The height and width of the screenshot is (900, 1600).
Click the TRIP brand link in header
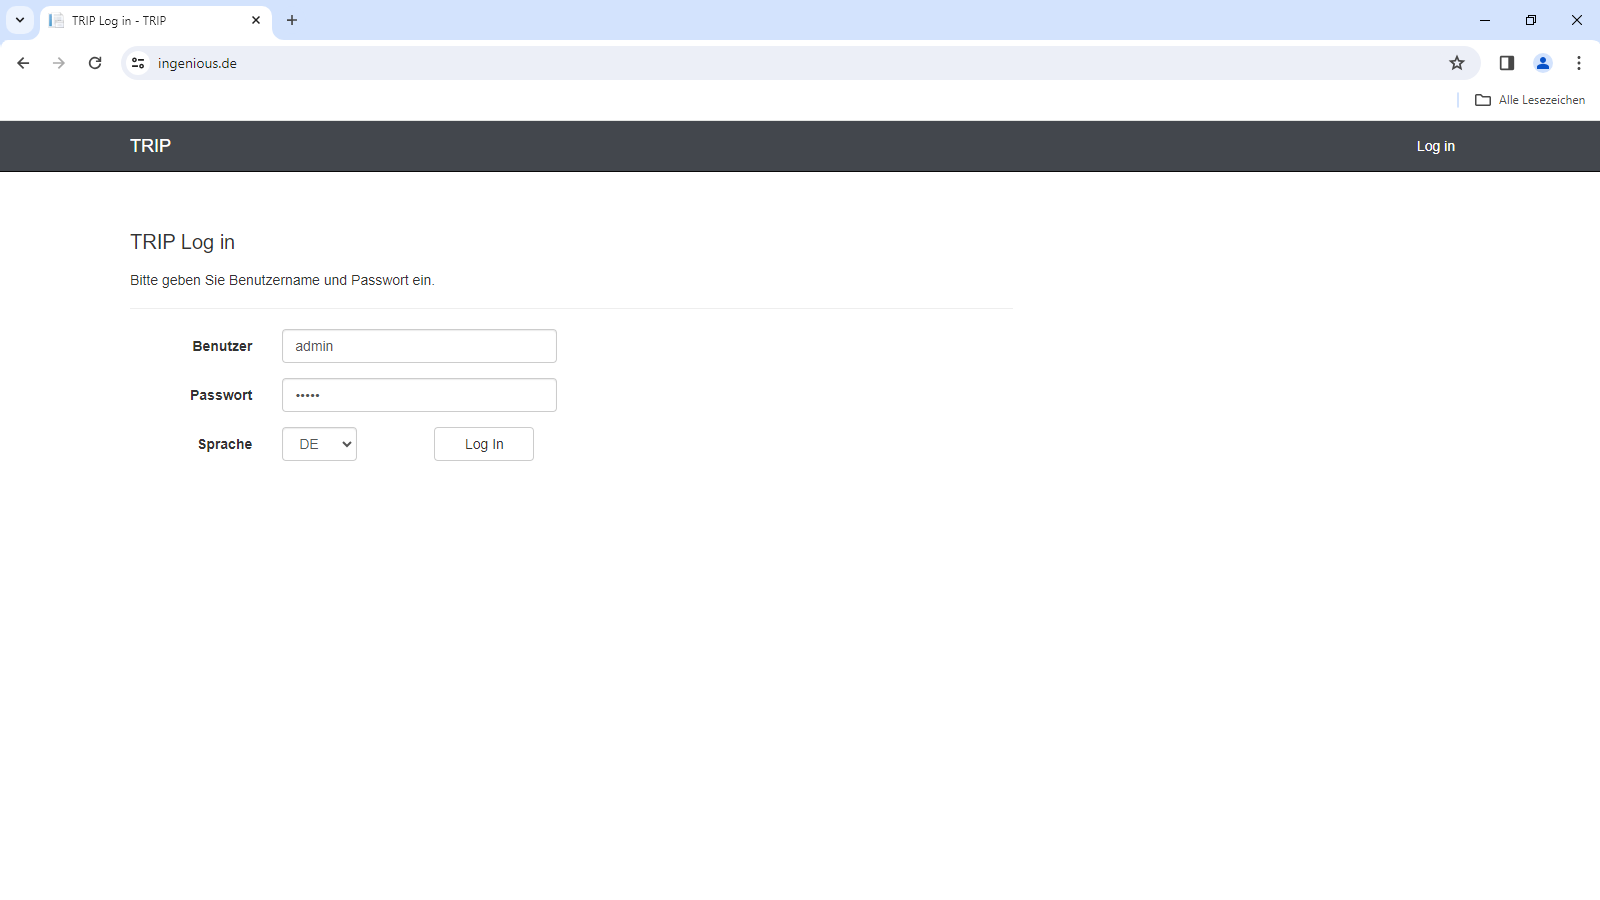pyautogui.click(x=150, y=146)
